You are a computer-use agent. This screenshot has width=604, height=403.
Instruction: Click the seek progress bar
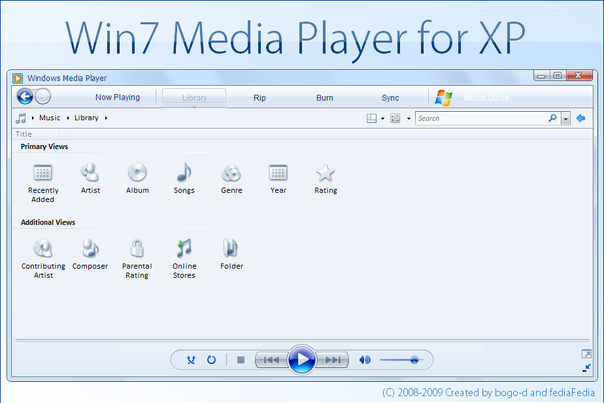coord(302,340)
